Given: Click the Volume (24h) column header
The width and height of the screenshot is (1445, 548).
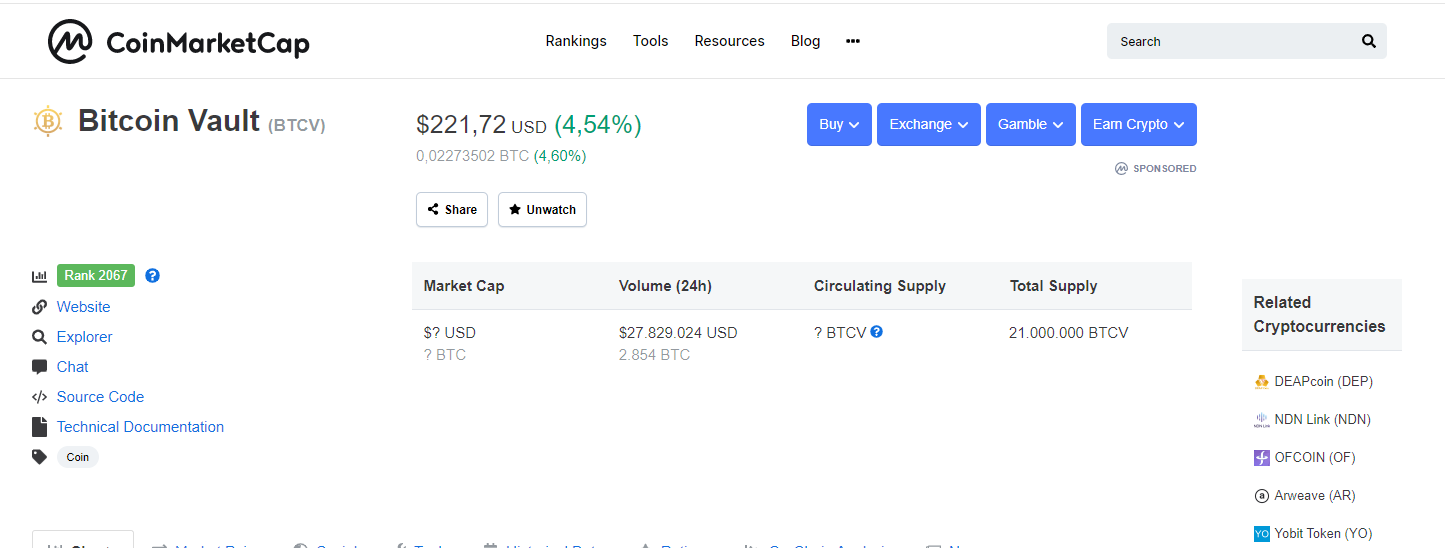Looking at the screenshot, I should point(665,286).
